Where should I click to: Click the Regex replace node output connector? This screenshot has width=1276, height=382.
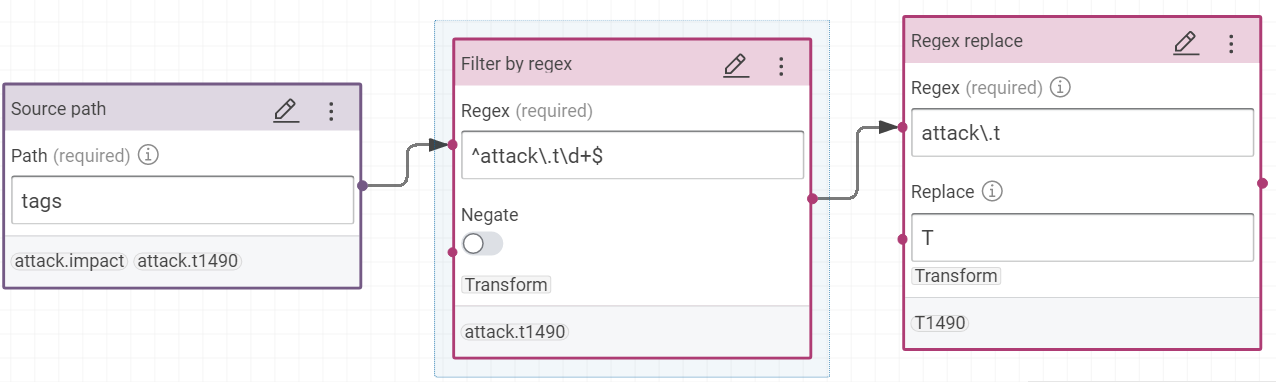1262,183
